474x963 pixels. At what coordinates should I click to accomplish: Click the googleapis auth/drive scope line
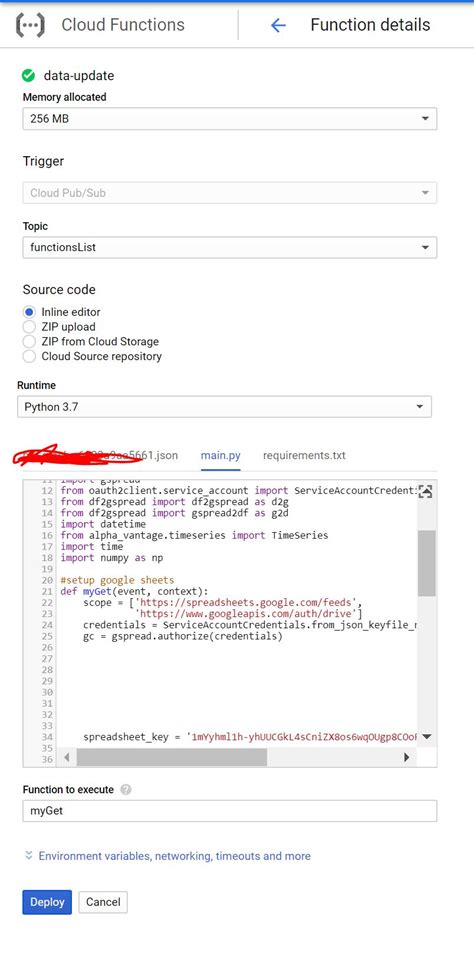tap(249, 614)
